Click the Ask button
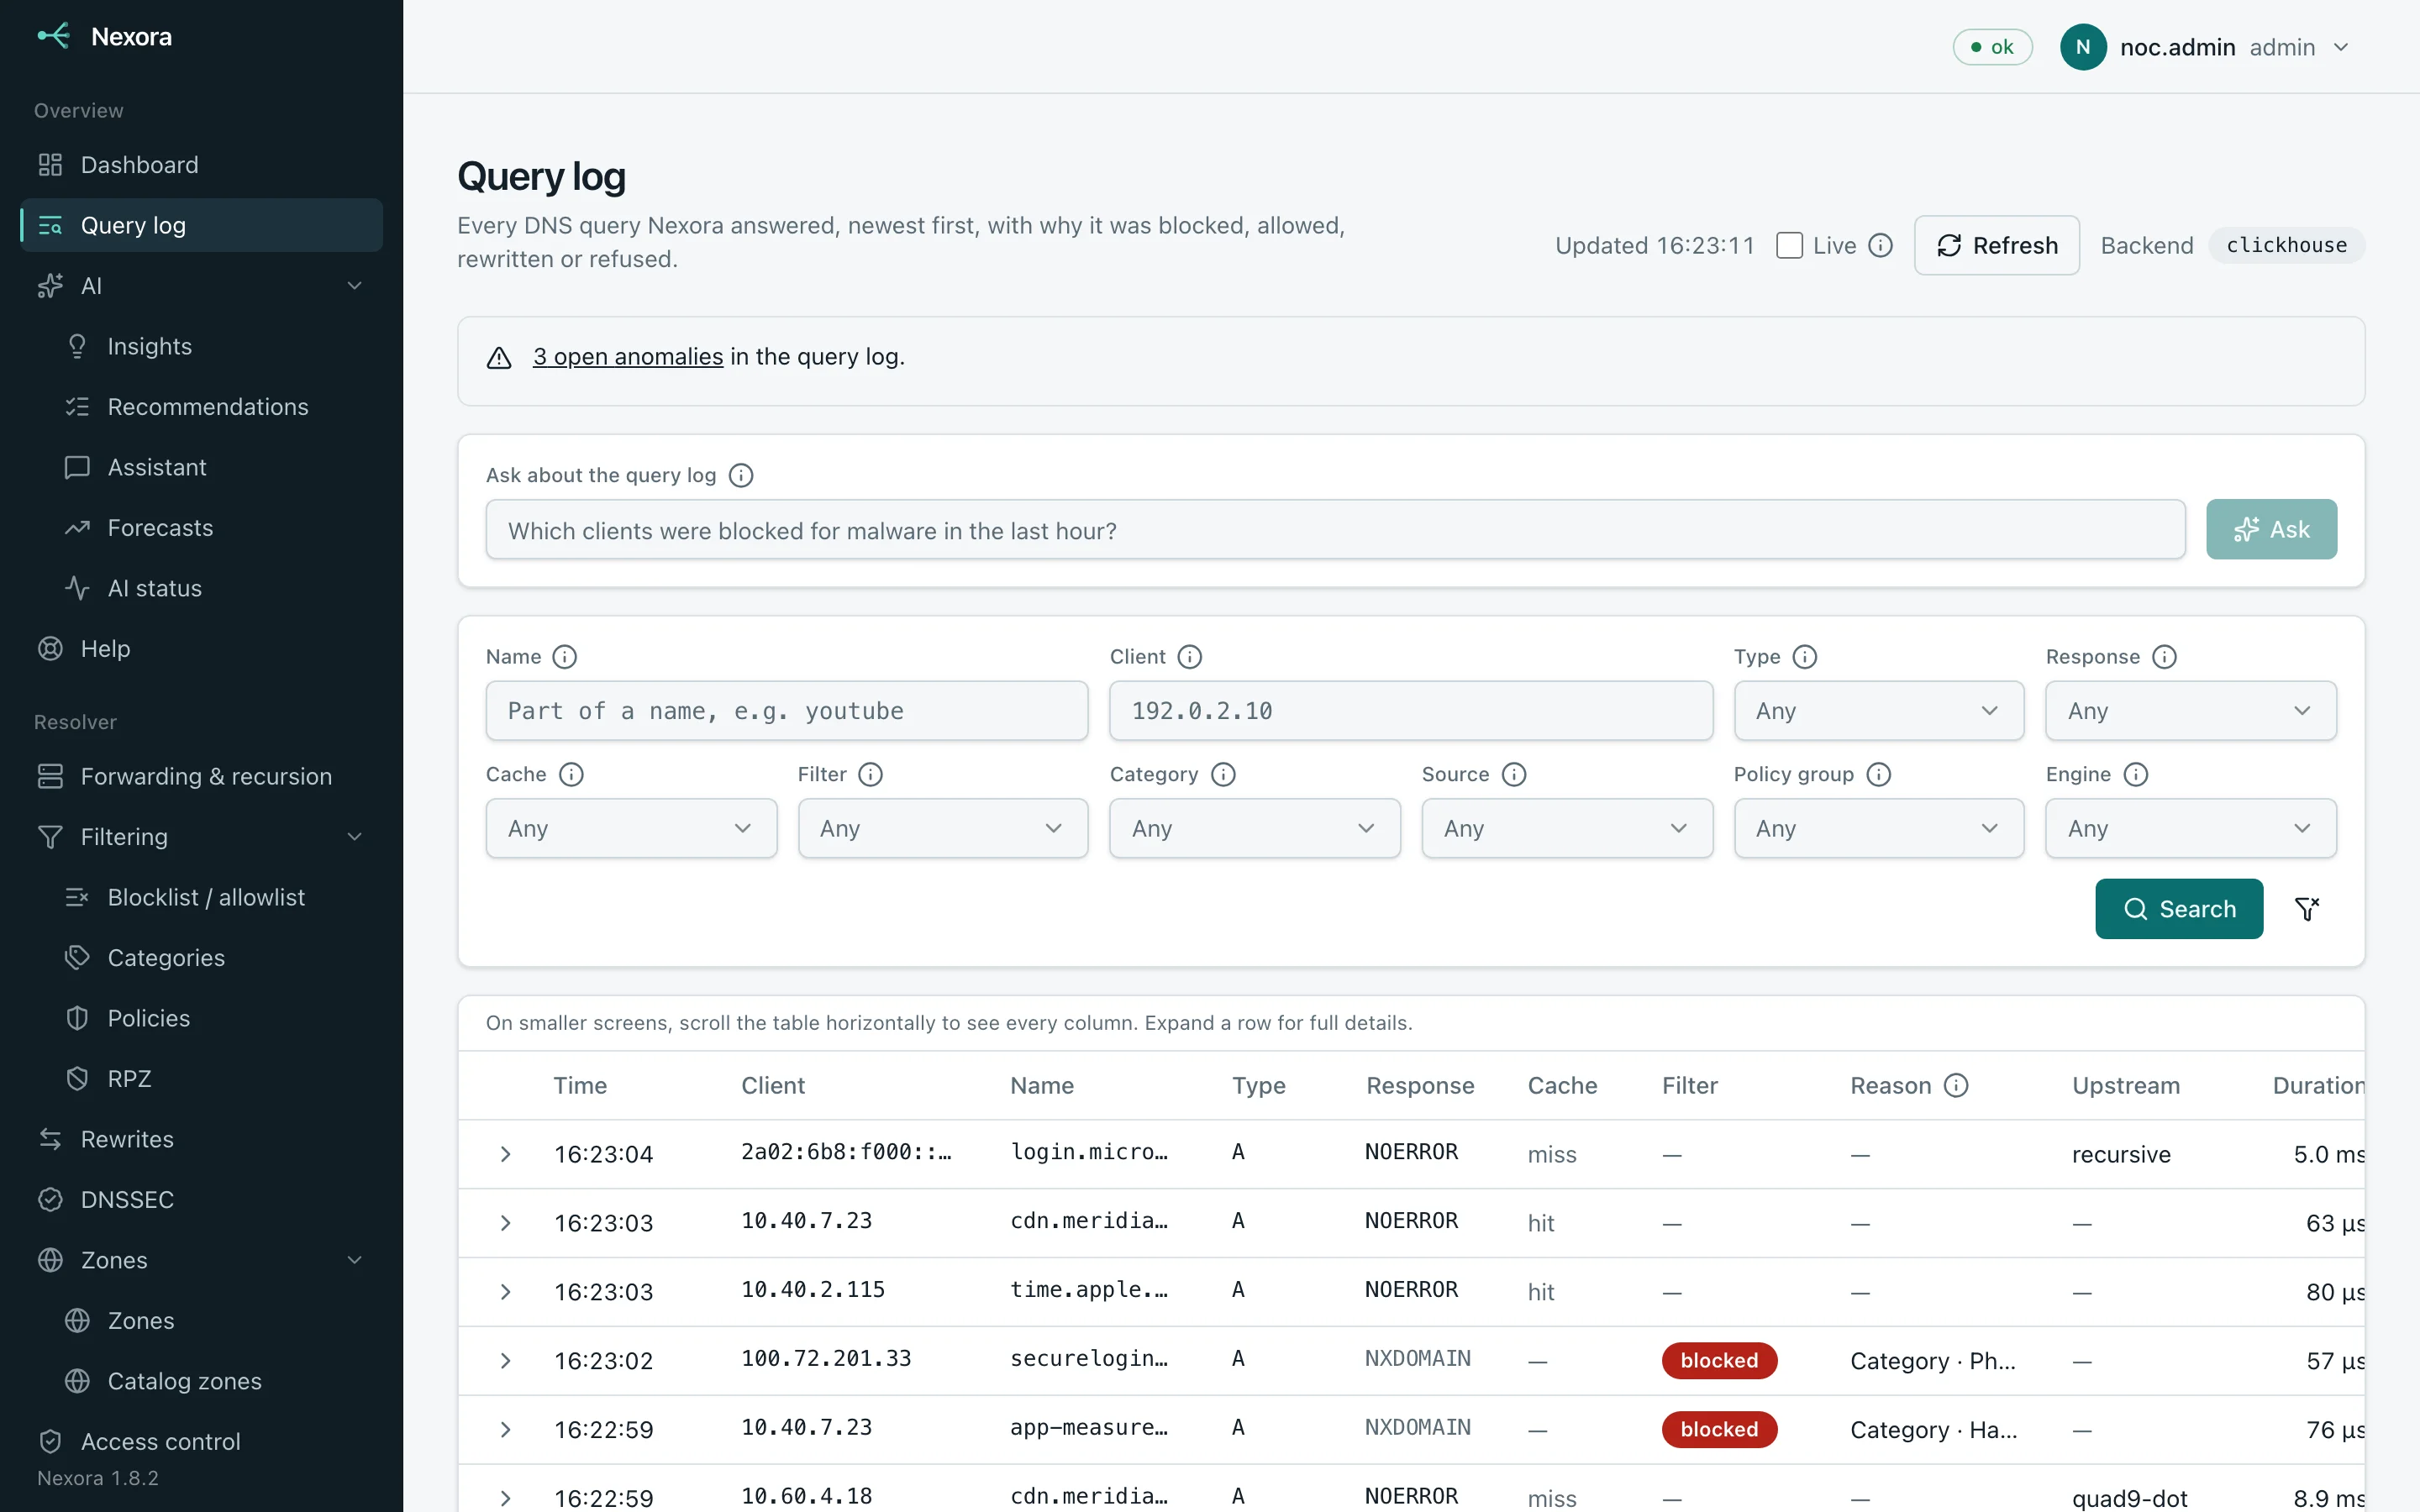Viewport: 2420px width, 1512px height. click(x=2271, y=529)
